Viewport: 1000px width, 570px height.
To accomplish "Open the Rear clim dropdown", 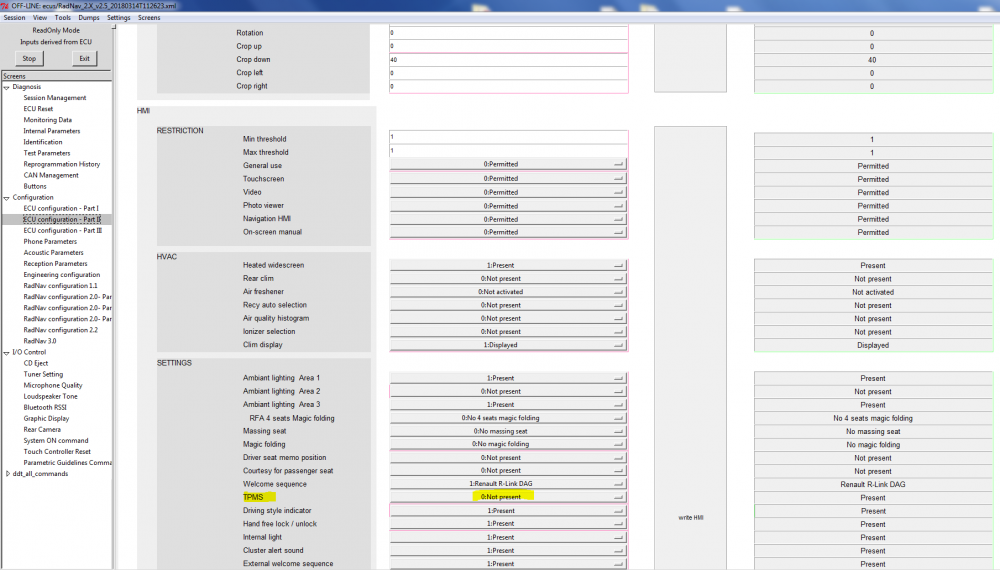I will coord(508,279).
